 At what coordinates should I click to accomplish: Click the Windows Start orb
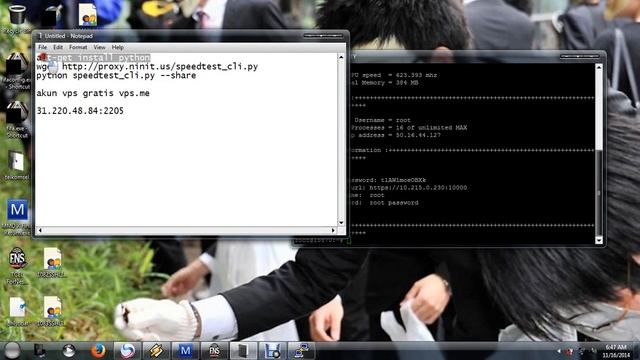click(12, 350)
